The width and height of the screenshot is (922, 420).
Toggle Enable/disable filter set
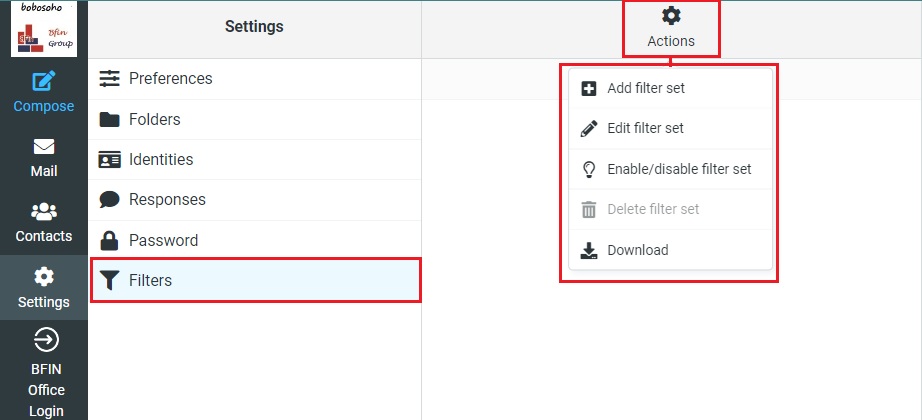click(x=679, y=169)
